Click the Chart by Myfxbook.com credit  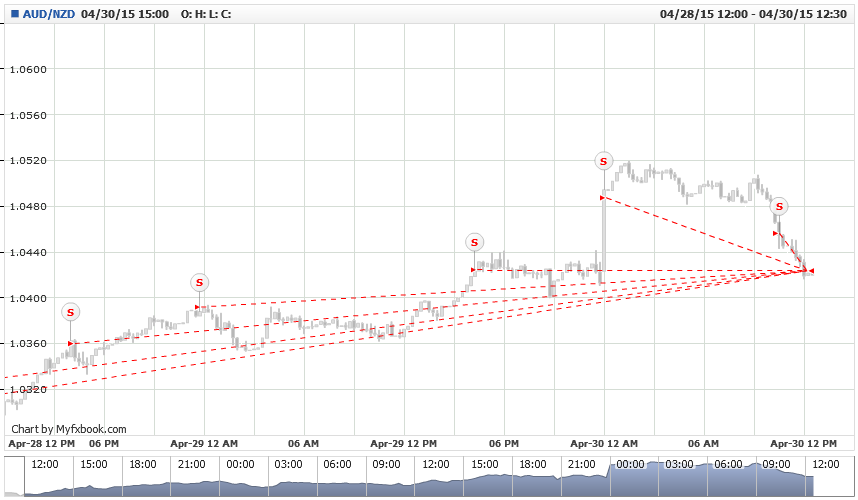click(68, 429)
